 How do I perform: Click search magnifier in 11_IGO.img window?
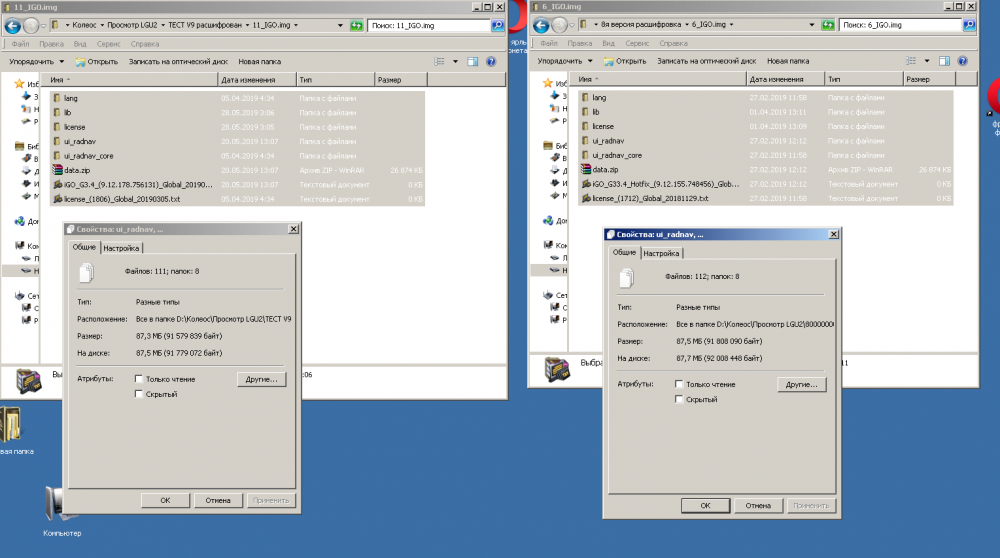[497, 26]
